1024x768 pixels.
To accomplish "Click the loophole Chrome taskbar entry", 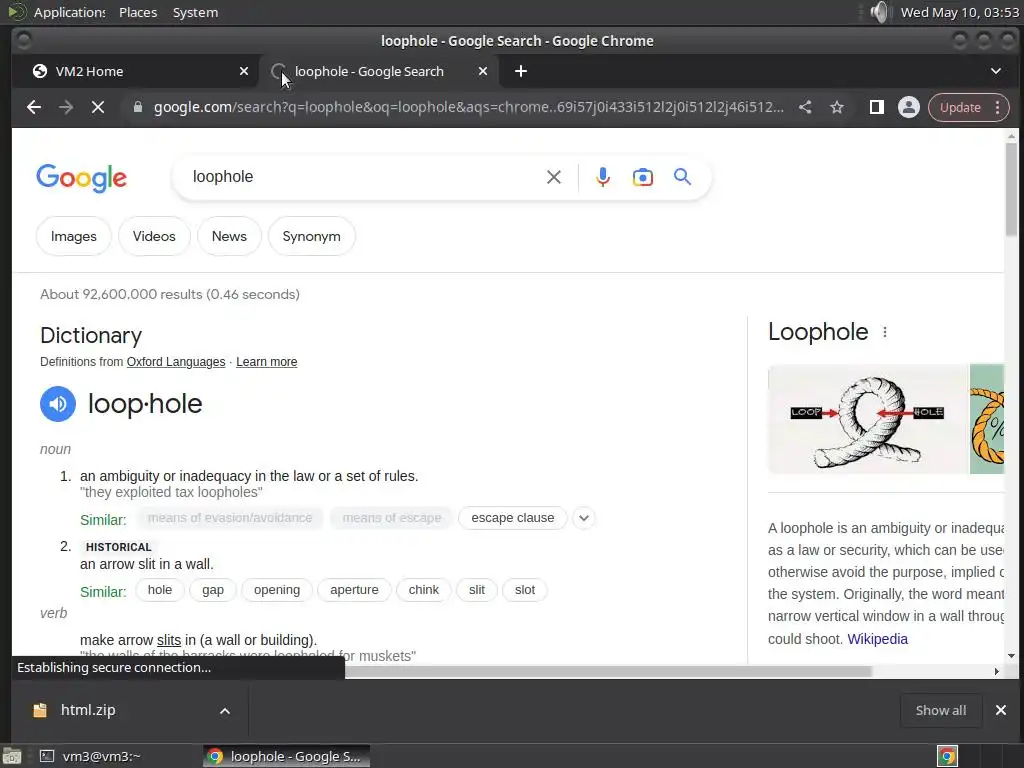I will click(x=285, y=756).
